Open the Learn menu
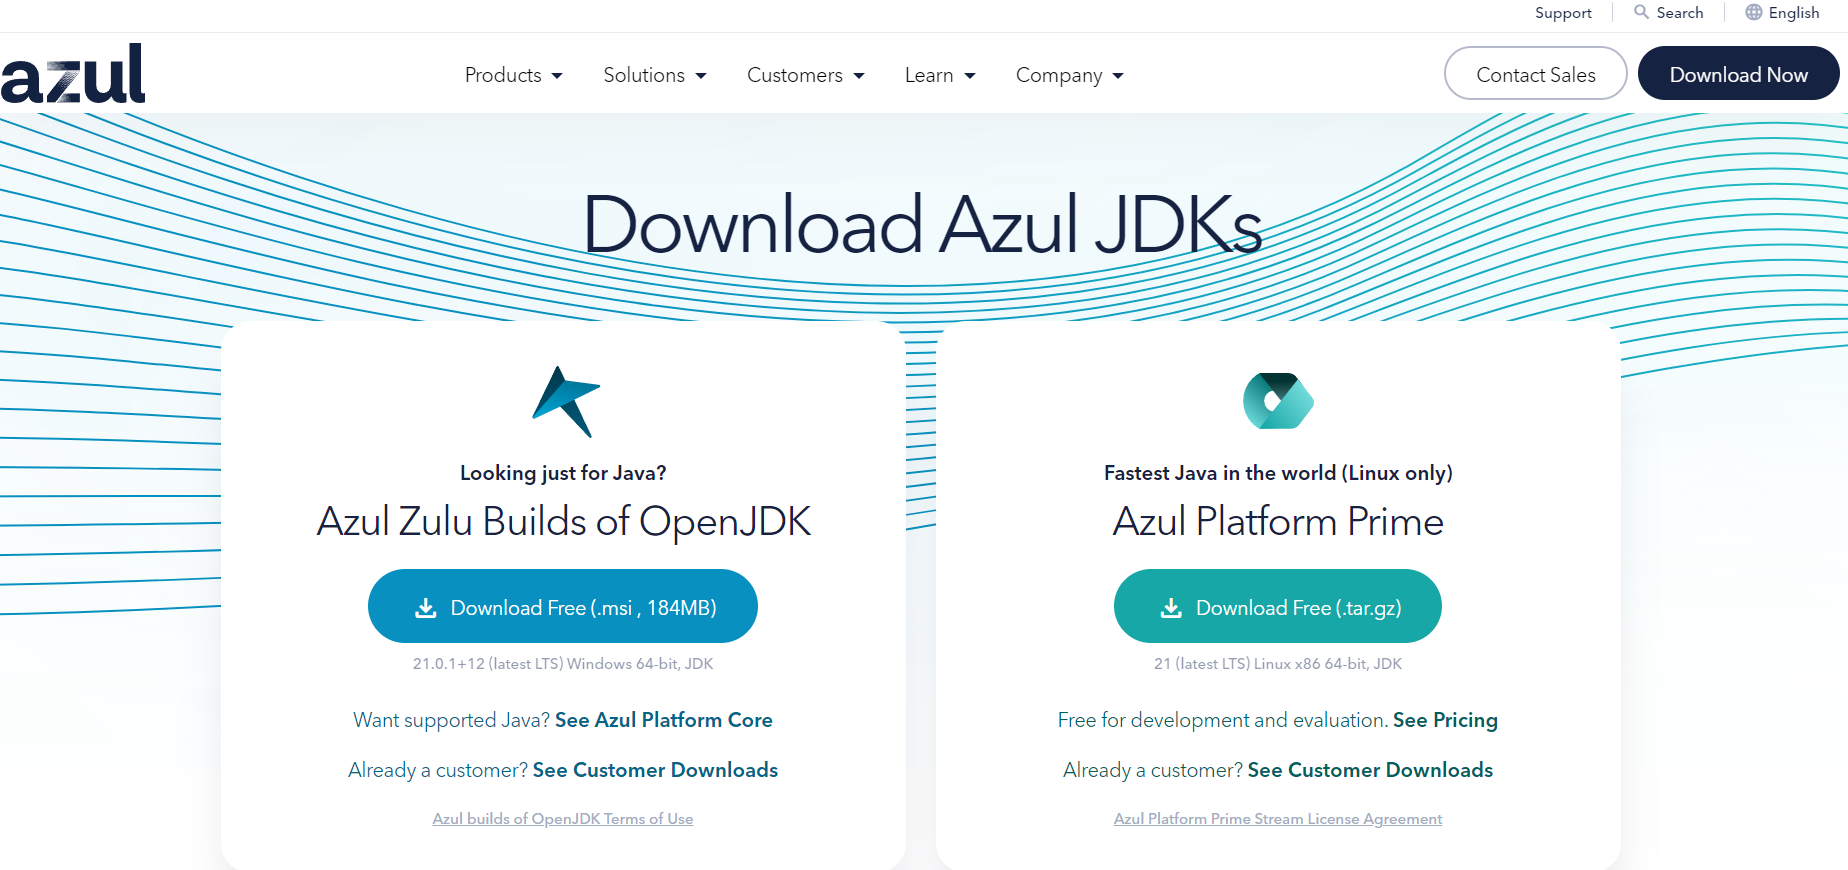The width and height of the screenshot is (1848, 870). coord(940,75)
